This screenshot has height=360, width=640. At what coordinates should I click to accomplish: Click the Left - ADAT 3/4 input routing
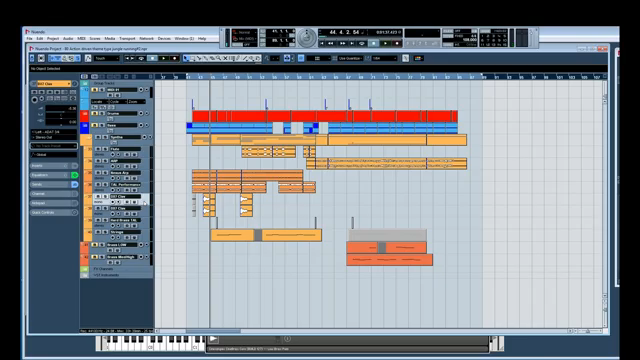click(x=53, y=132)
